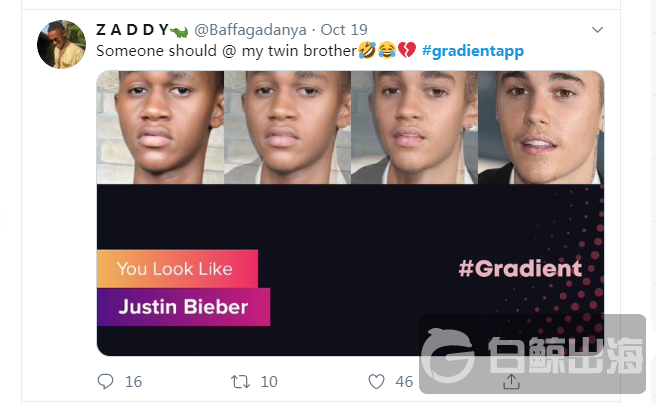Select the first original face photo

click(160, 128)
